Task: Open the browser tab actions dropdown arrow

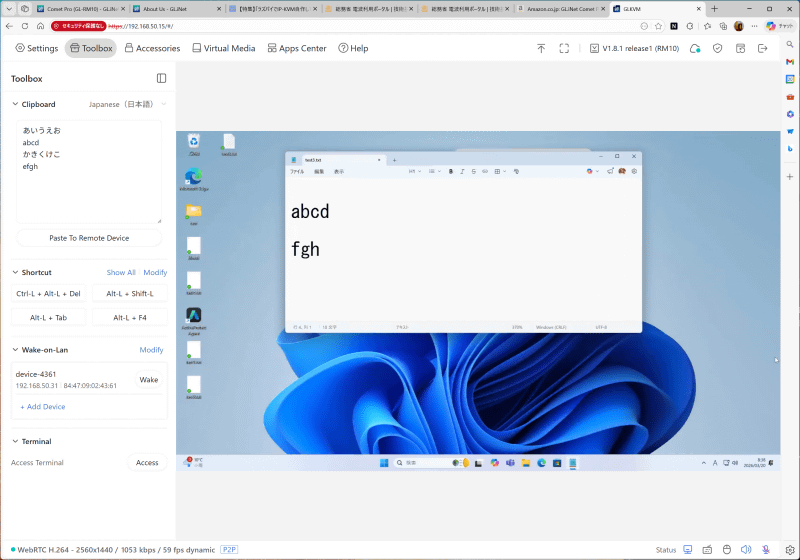Action: pos(9,9)
